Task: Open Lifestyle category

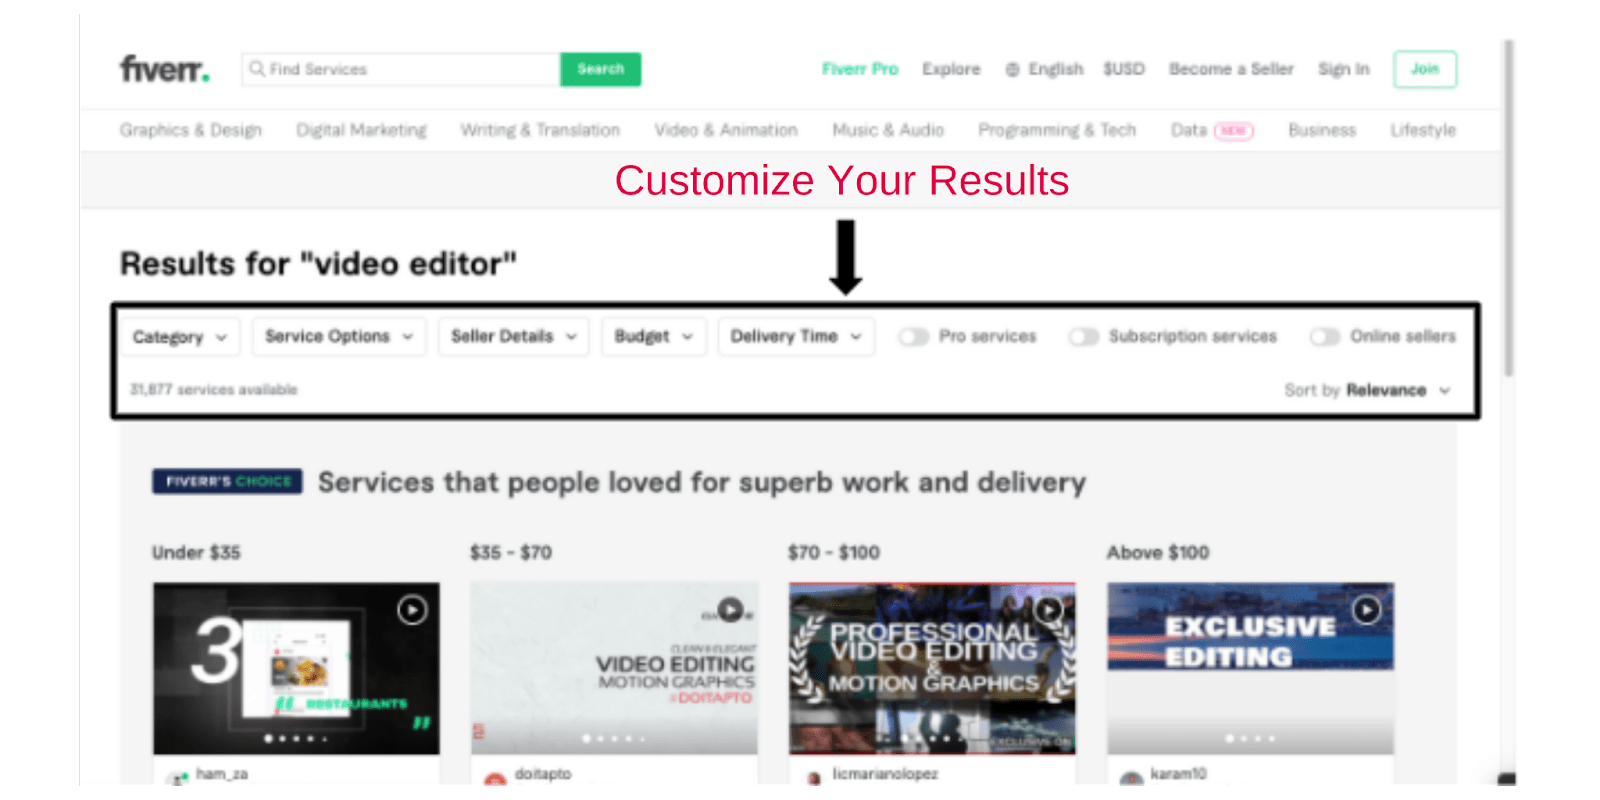Action: [x=1423, y=130]
